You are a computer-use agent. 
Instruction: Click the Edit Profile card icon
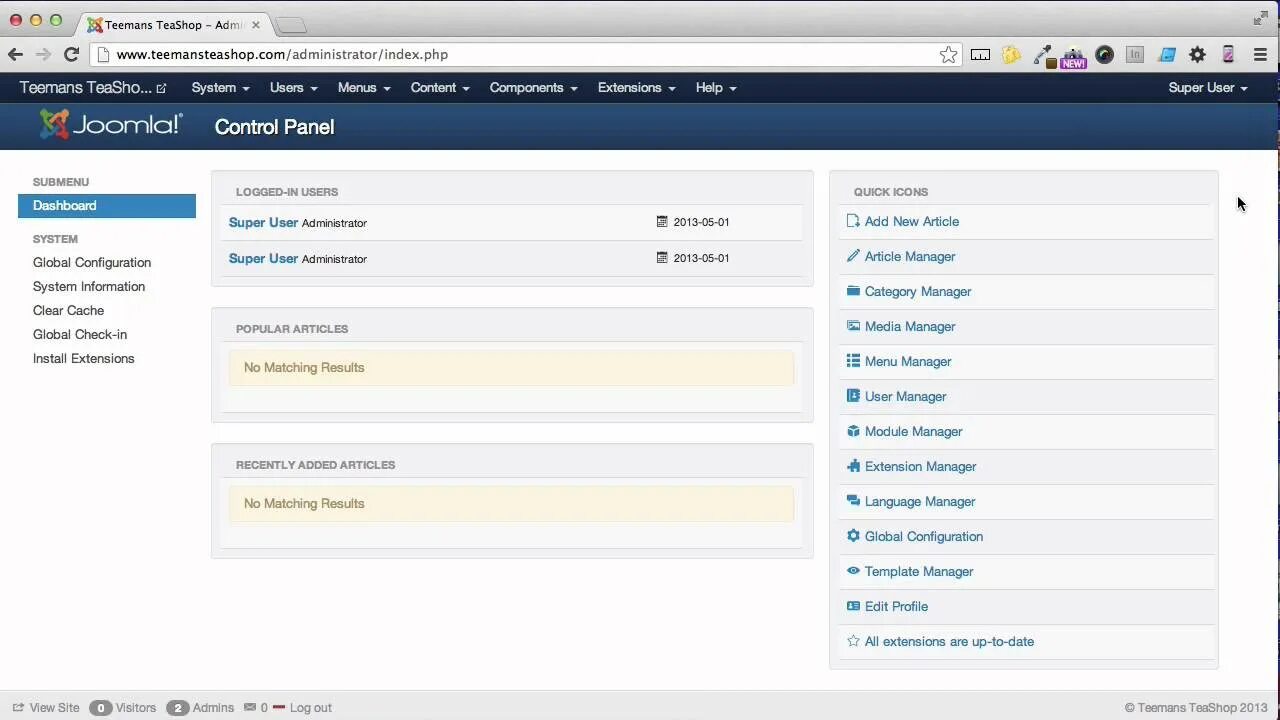[853, 606]
